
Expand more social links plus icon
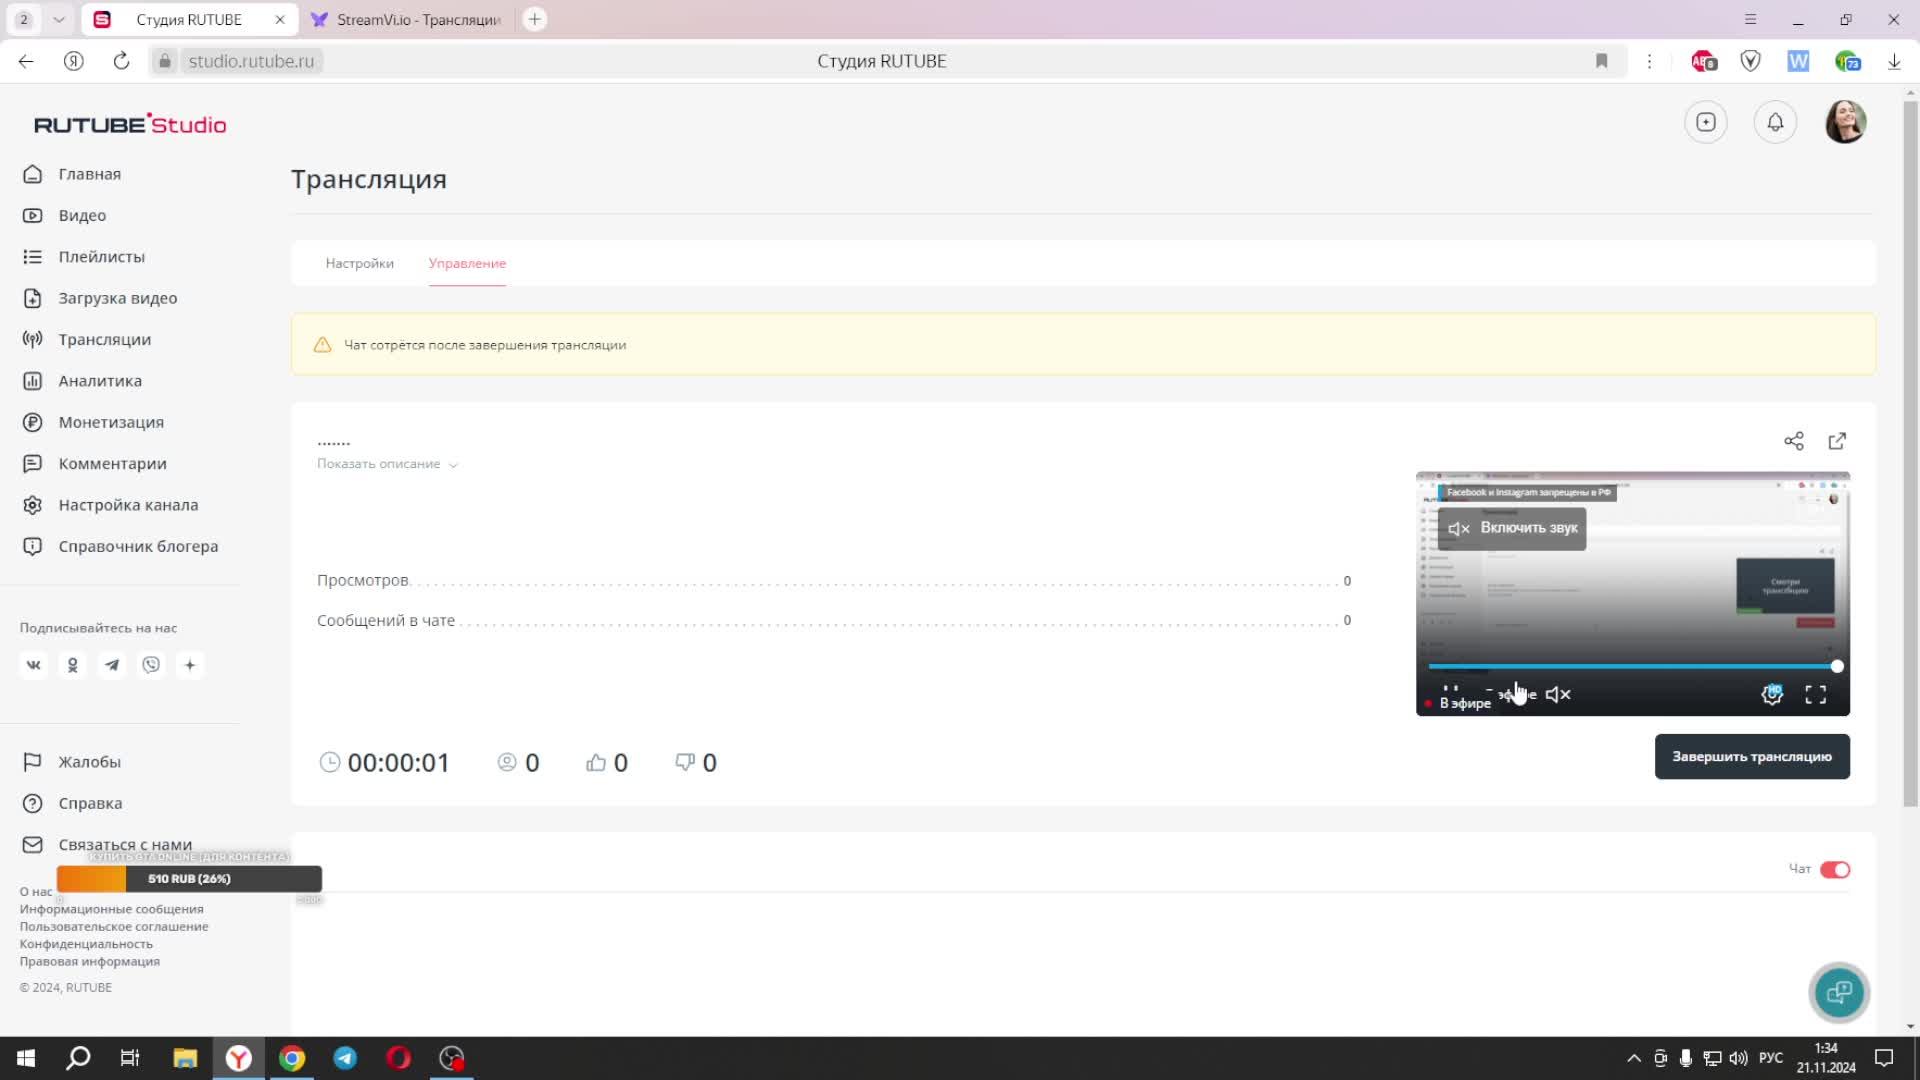190,665
